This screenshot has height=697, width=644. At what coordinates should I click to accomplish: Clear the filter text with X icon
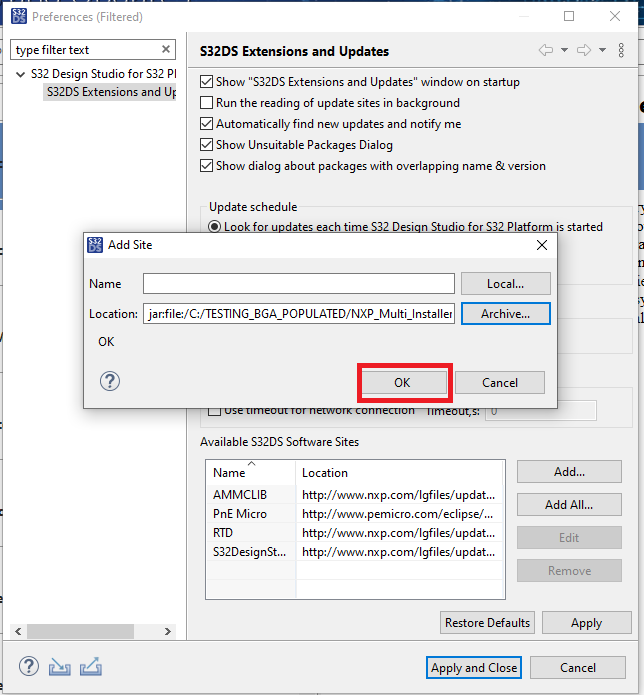point(166,50)
